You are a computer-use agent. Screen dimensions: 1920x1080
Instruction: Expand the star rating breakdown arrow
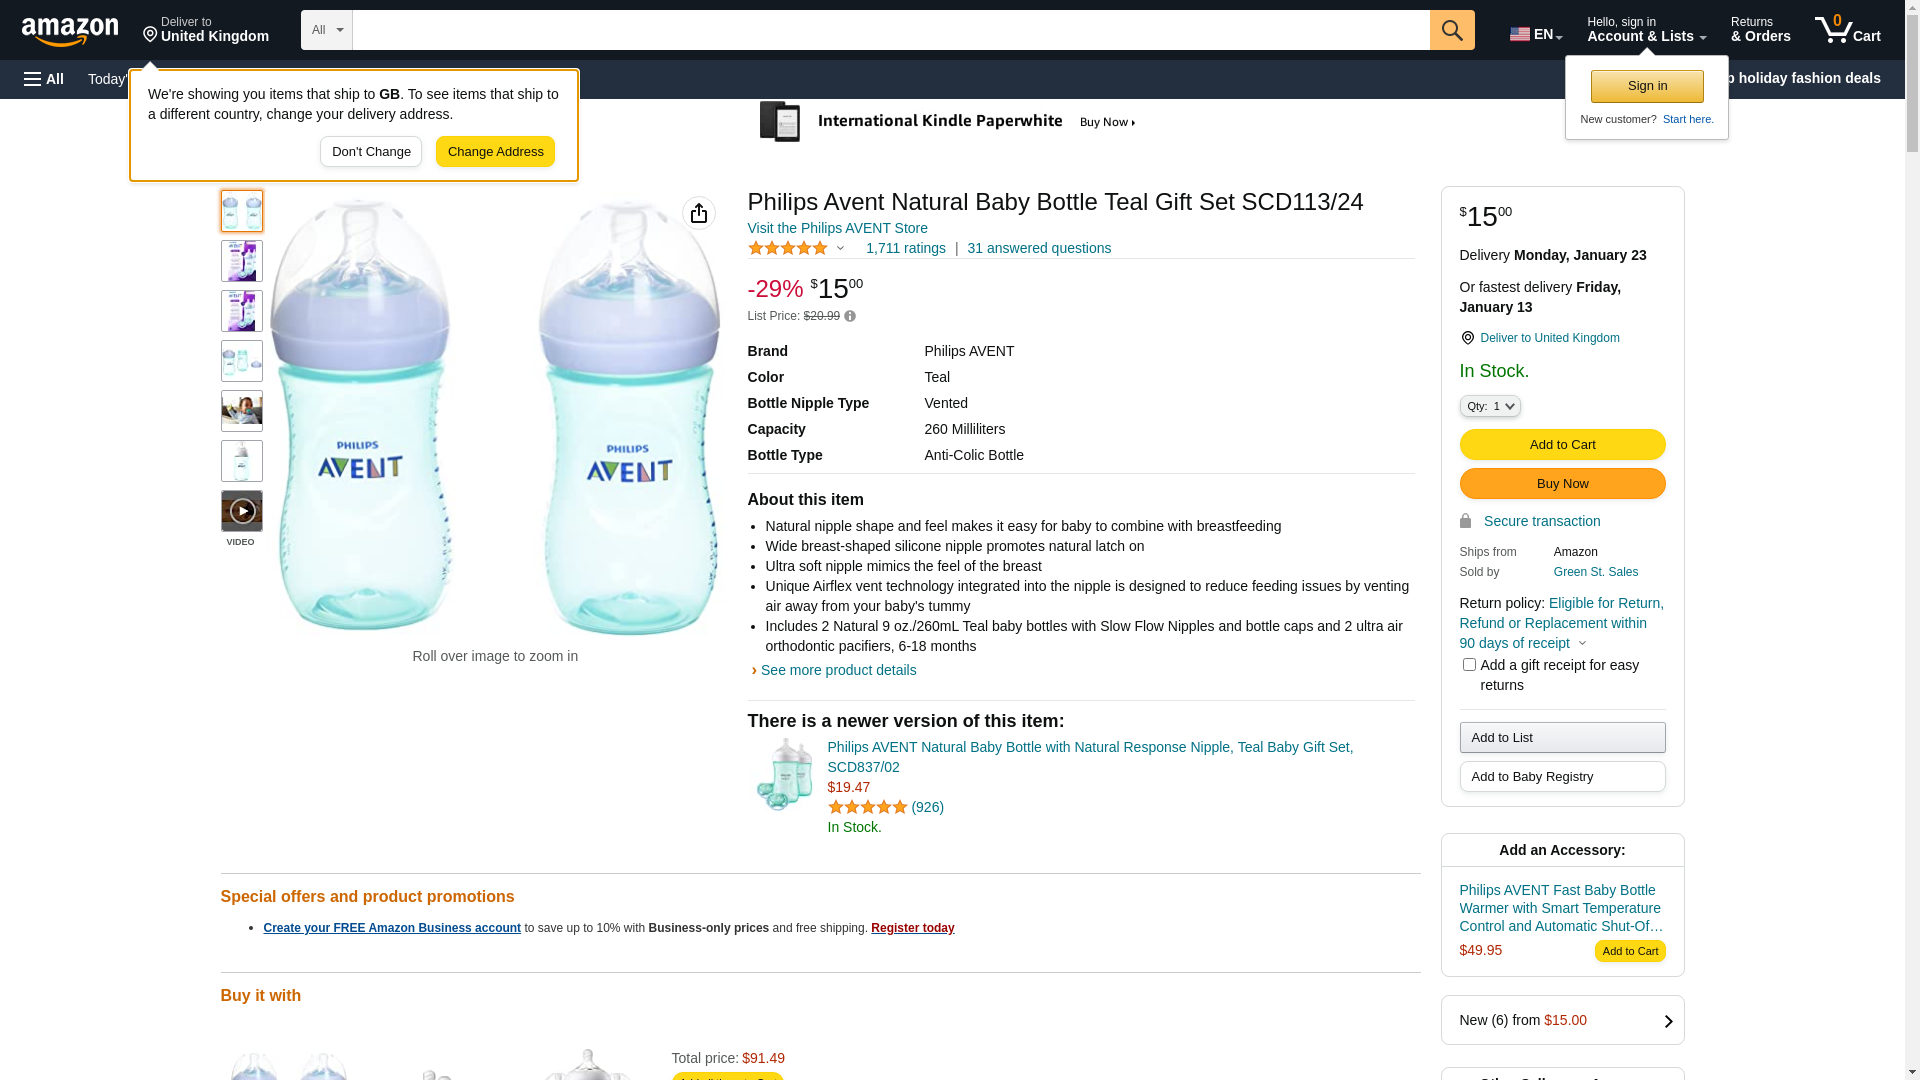[840, 248]
